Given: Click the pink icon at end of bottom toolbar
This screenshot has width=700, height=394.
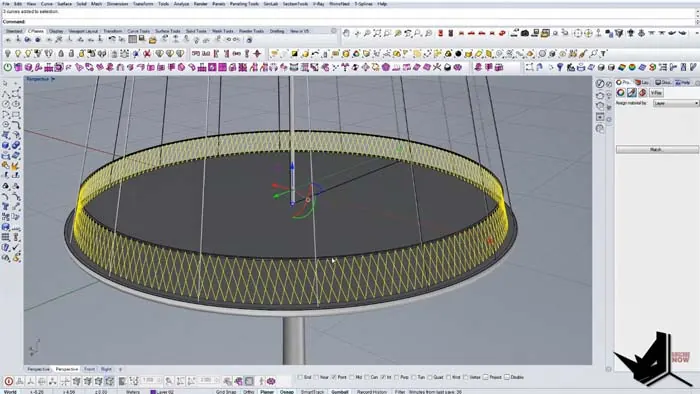Looking at the screenshot, I should tap(271, 381).
